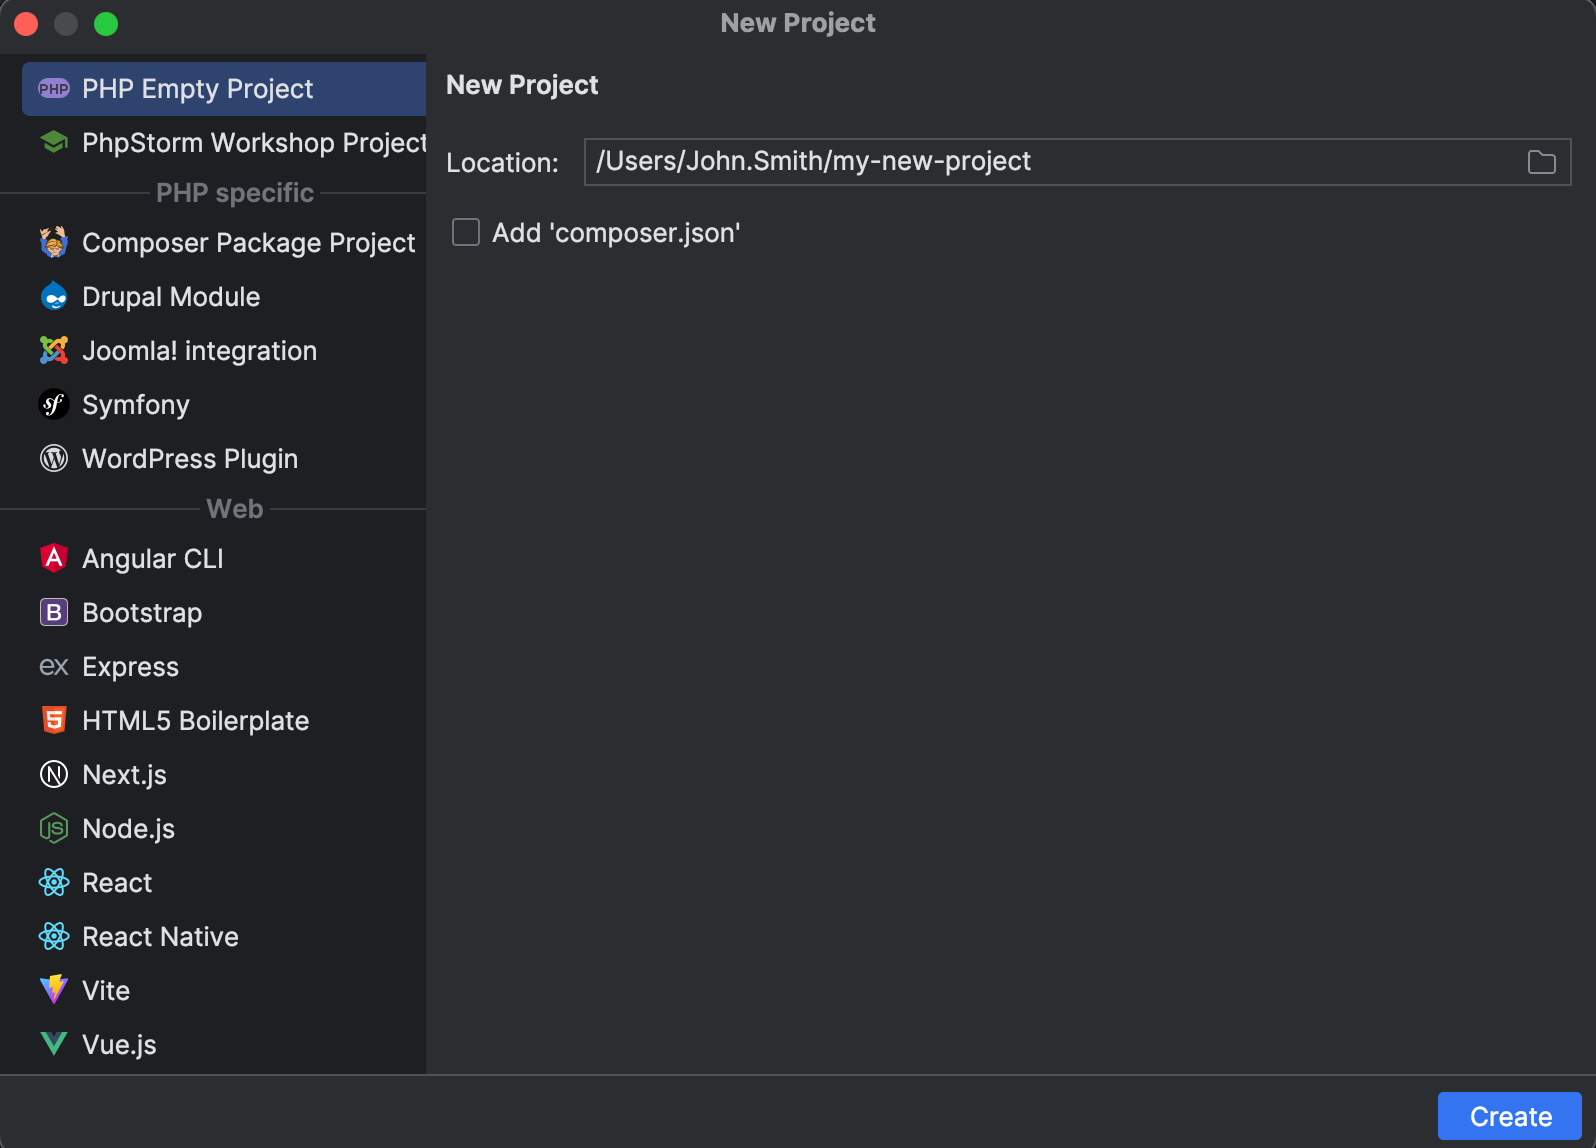Click the Create button
The image size is (1596, 1148).
(1509, 1115)
